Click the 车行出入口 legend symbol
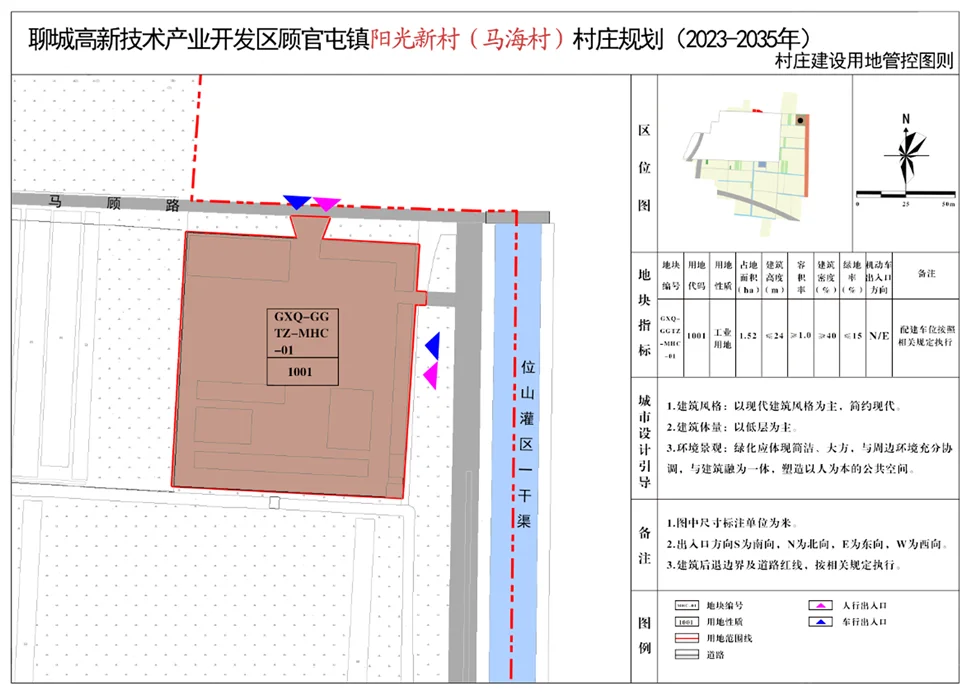Image resolution: width=967 pixels, height=696 pixels. 821,622
